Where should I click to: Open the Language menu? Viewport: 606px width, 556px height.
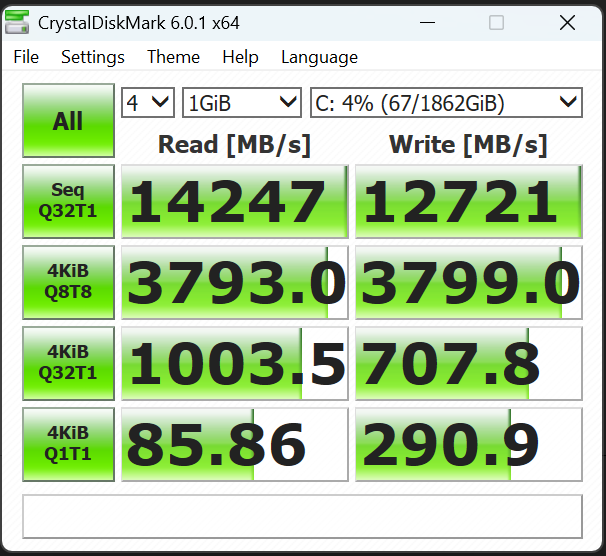point(319,57)
